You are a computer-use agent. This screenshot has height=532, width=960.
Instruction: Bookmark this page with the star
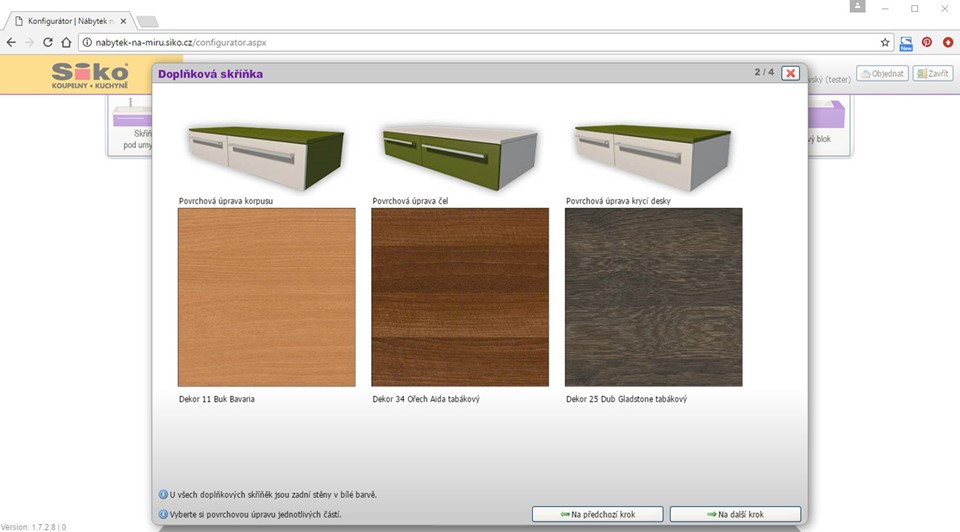(885, 42)
